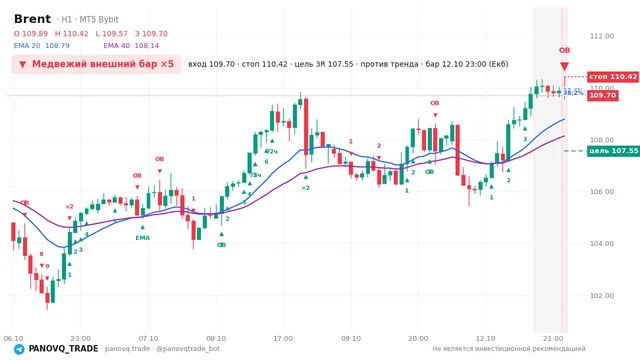Click the 'EMA 40 108.14' legend entry

[131, 46]
